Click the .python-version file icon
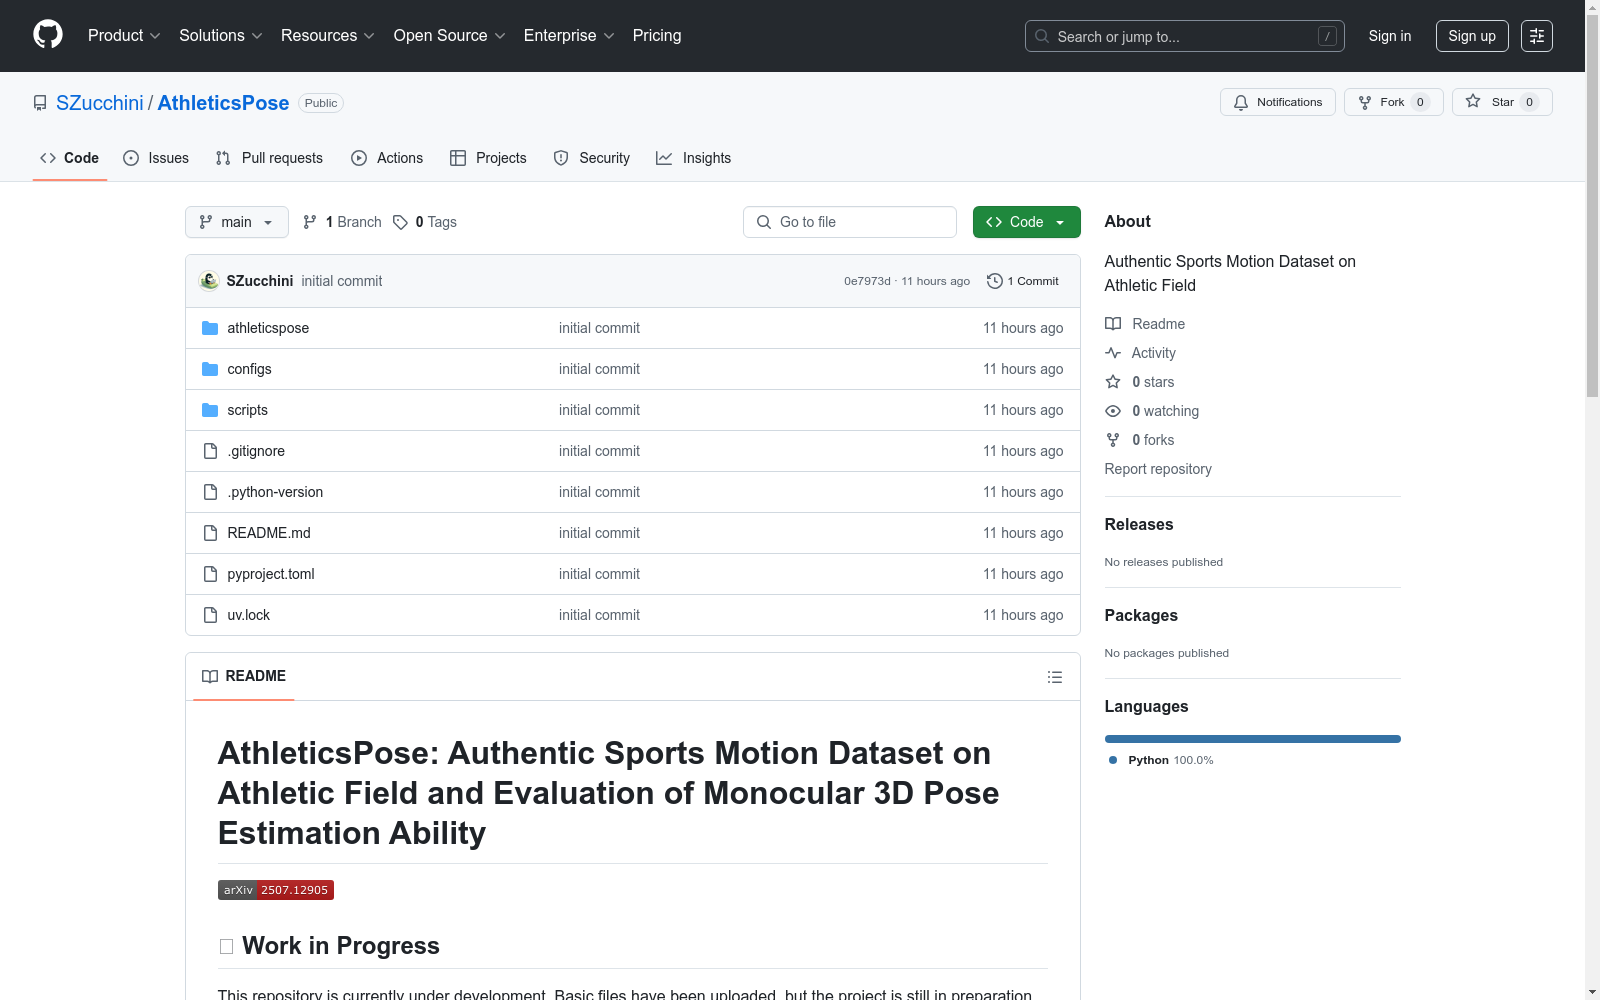The height and width of the screenshot is (1000, 1600). click(x=210, y=492)
